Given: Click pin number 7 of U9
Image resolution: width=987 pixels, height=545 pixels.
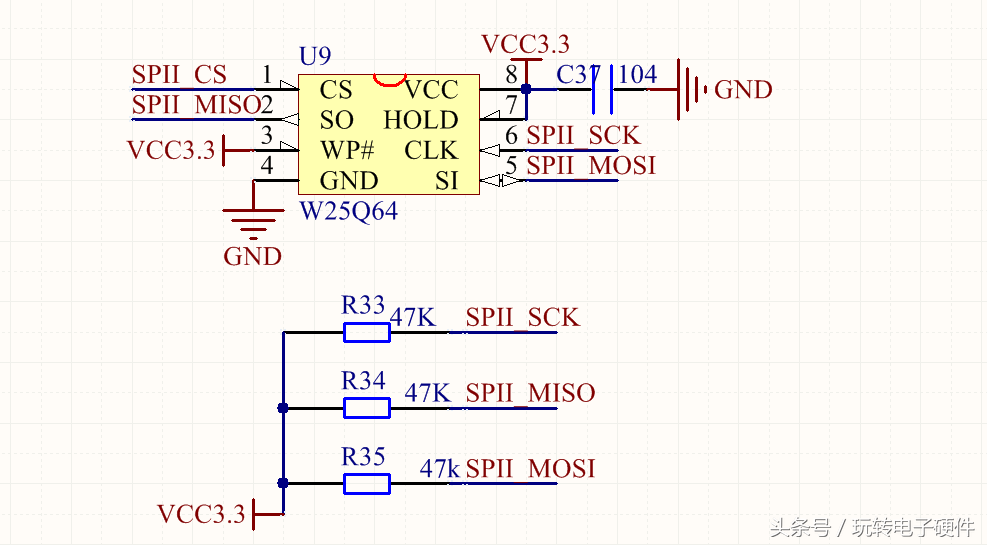Looking at the screenshot, I should click(x=512, y=105).
